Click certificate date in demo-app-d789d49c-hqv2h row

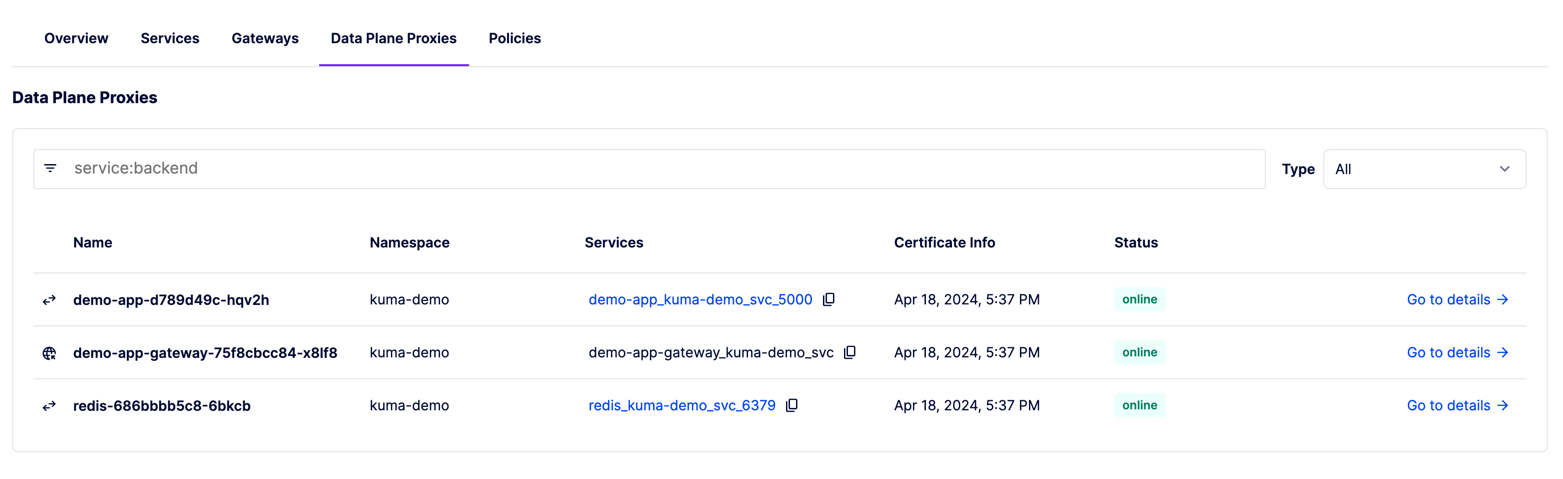click(x=967, y=300)
